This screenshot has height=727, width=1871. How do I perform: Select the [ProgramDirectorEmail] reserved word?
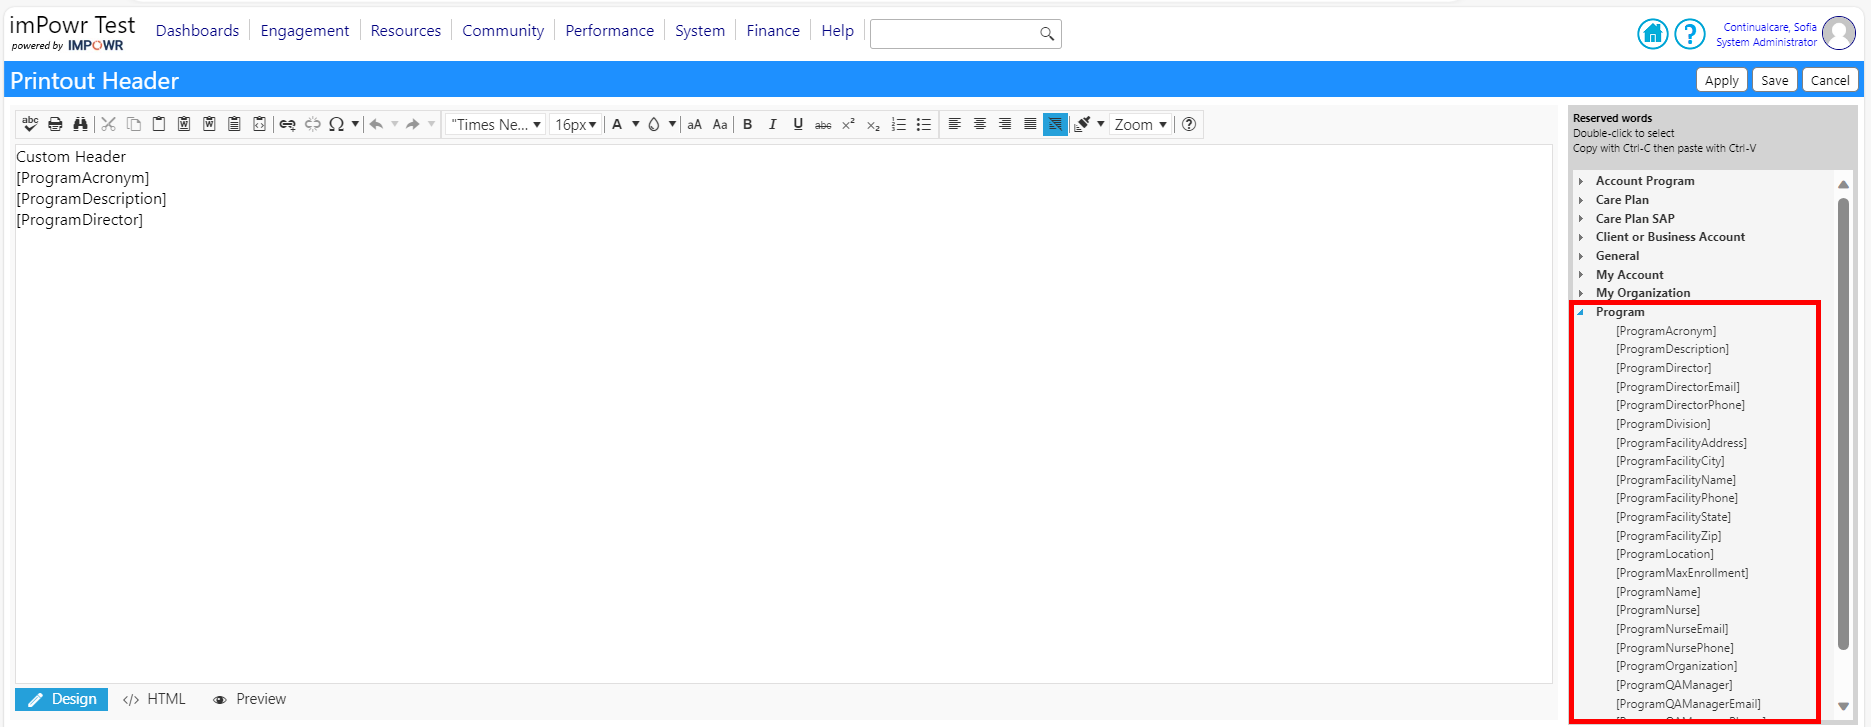pos(1678,387)
